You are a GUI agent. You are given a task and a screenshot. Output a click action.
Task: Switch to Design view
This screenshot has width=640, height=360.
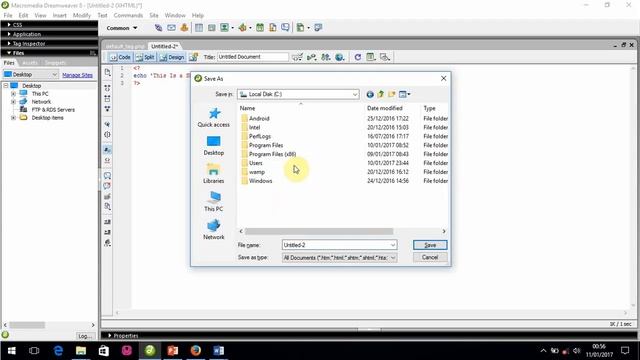(172, 57)
